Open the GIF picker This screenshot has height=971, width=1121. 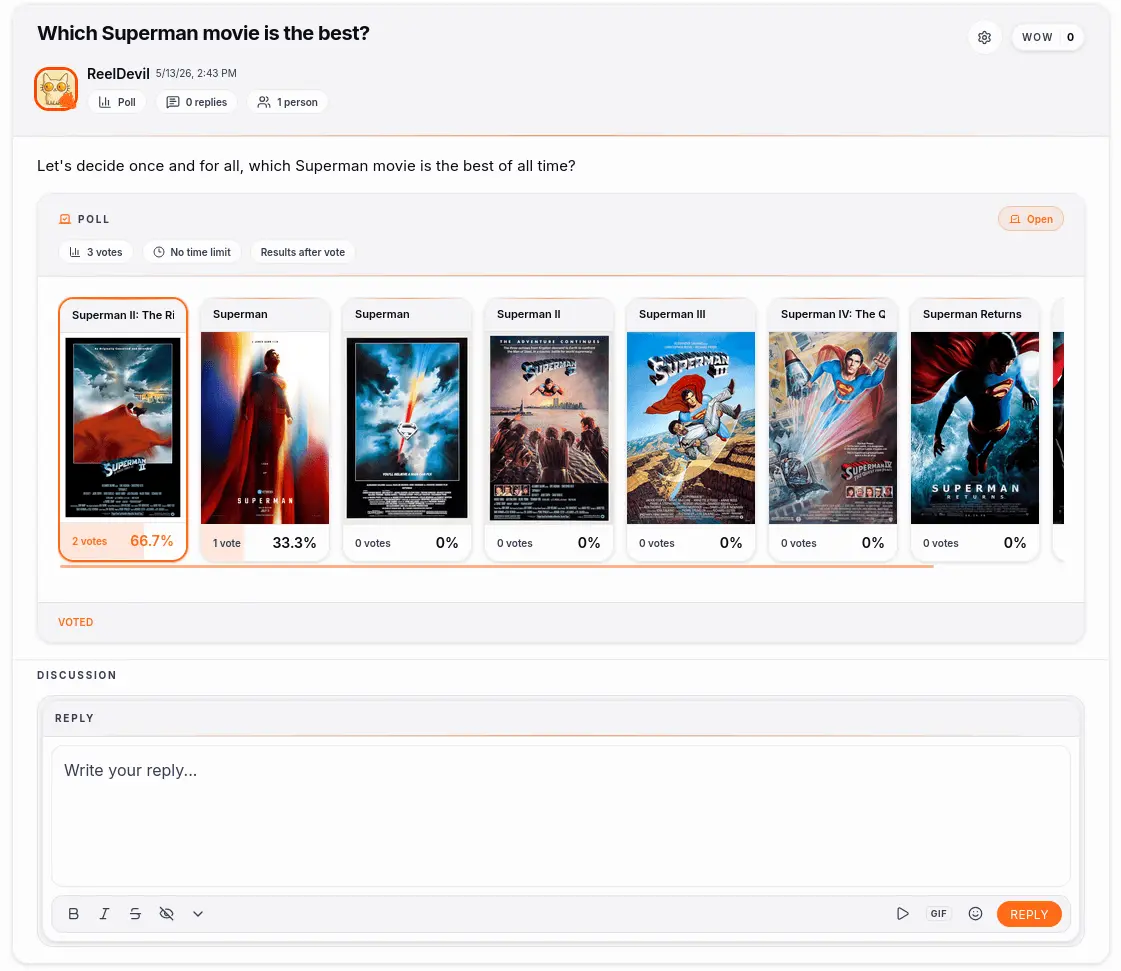[x=939, y=914]
